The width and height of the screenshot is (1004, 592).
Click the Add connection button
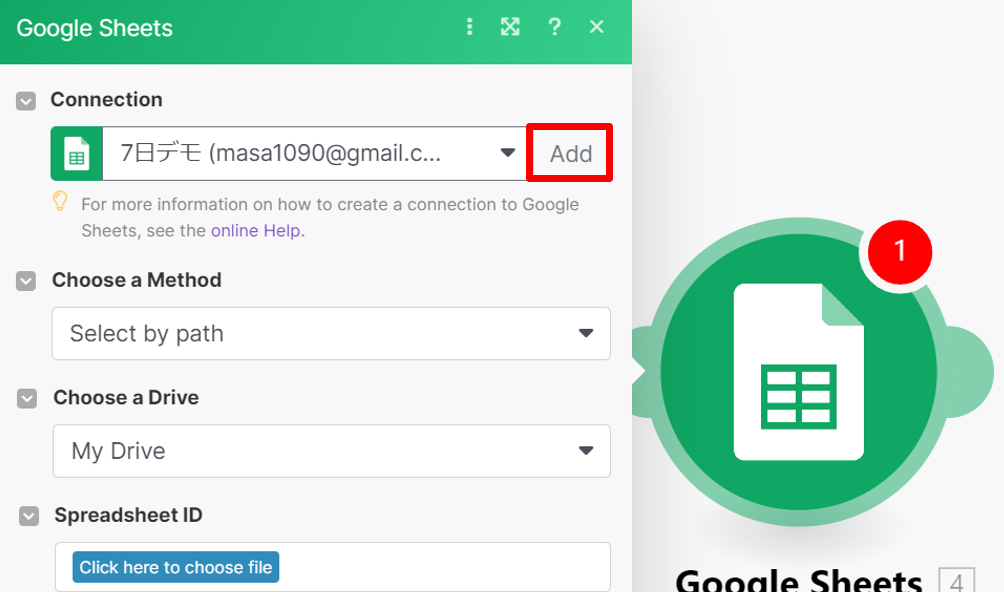coord(571,154)
